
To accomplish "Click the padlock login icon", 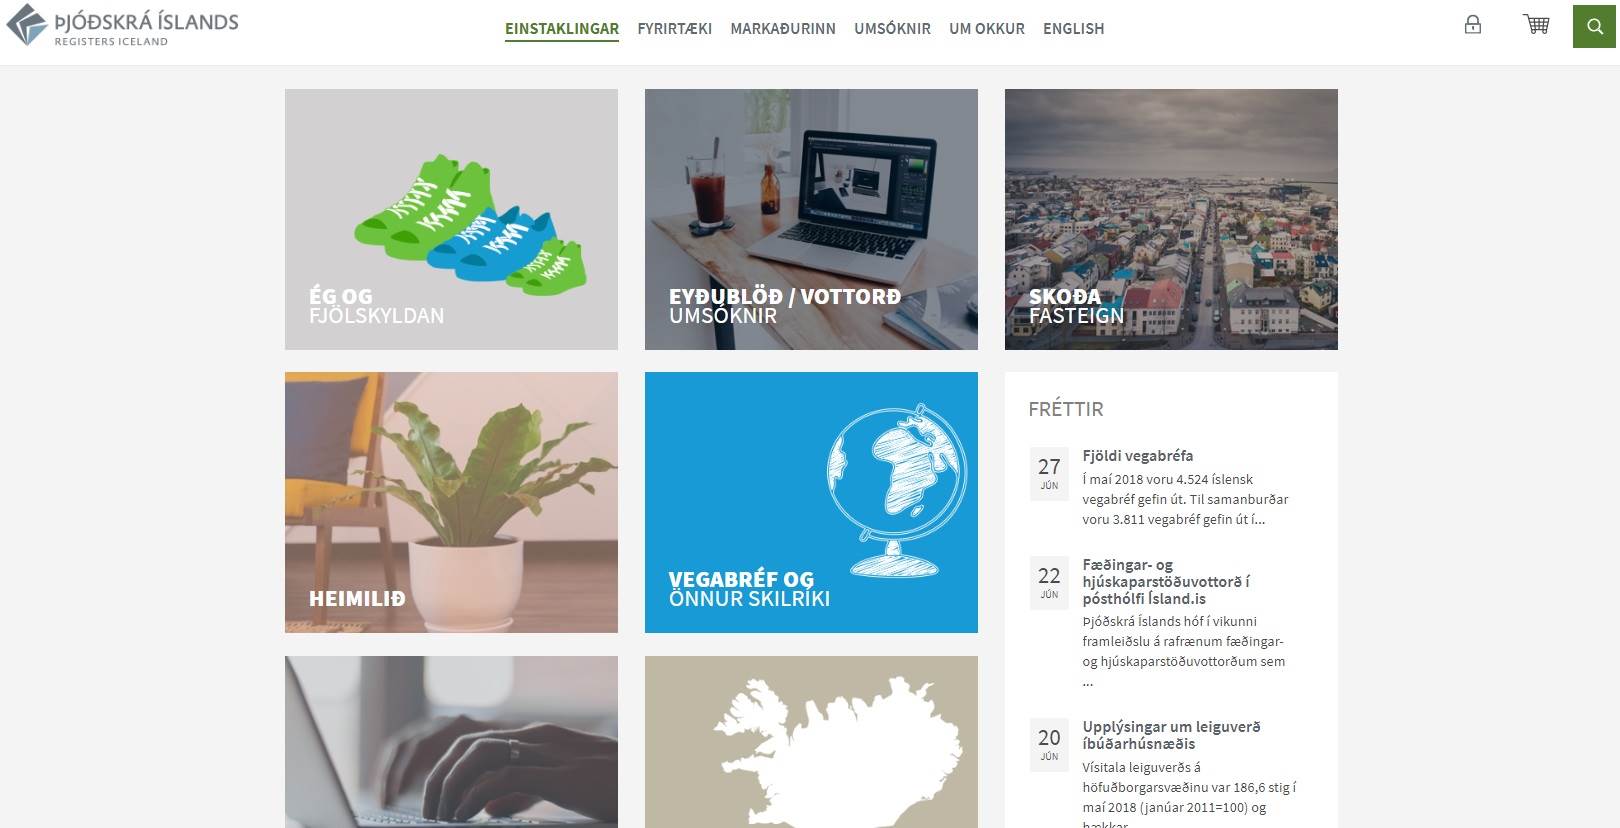I will [x=1472, y=25].
